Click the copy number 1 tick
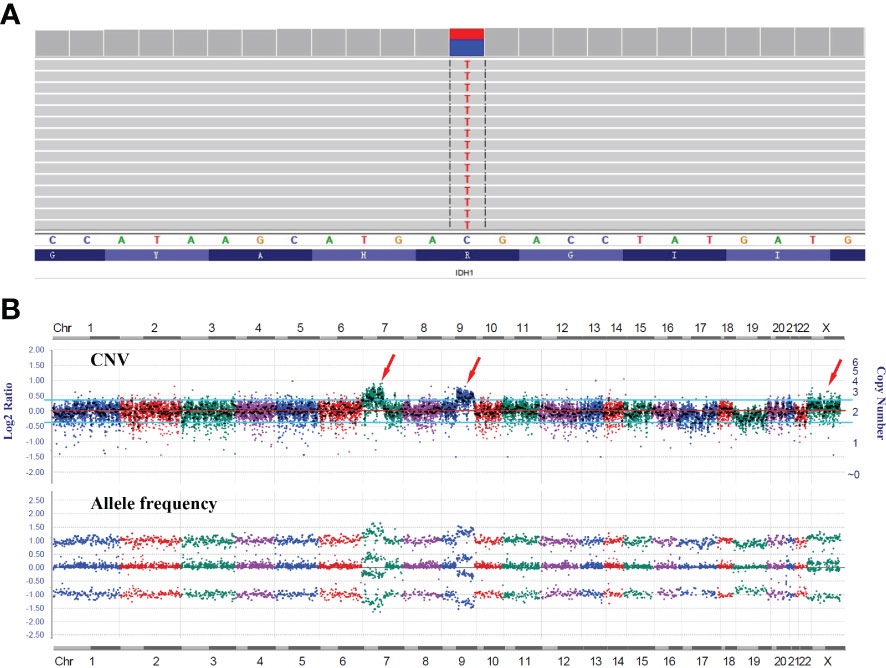The width and height of the screenshot is (886, 668). (x=855, y=443)
